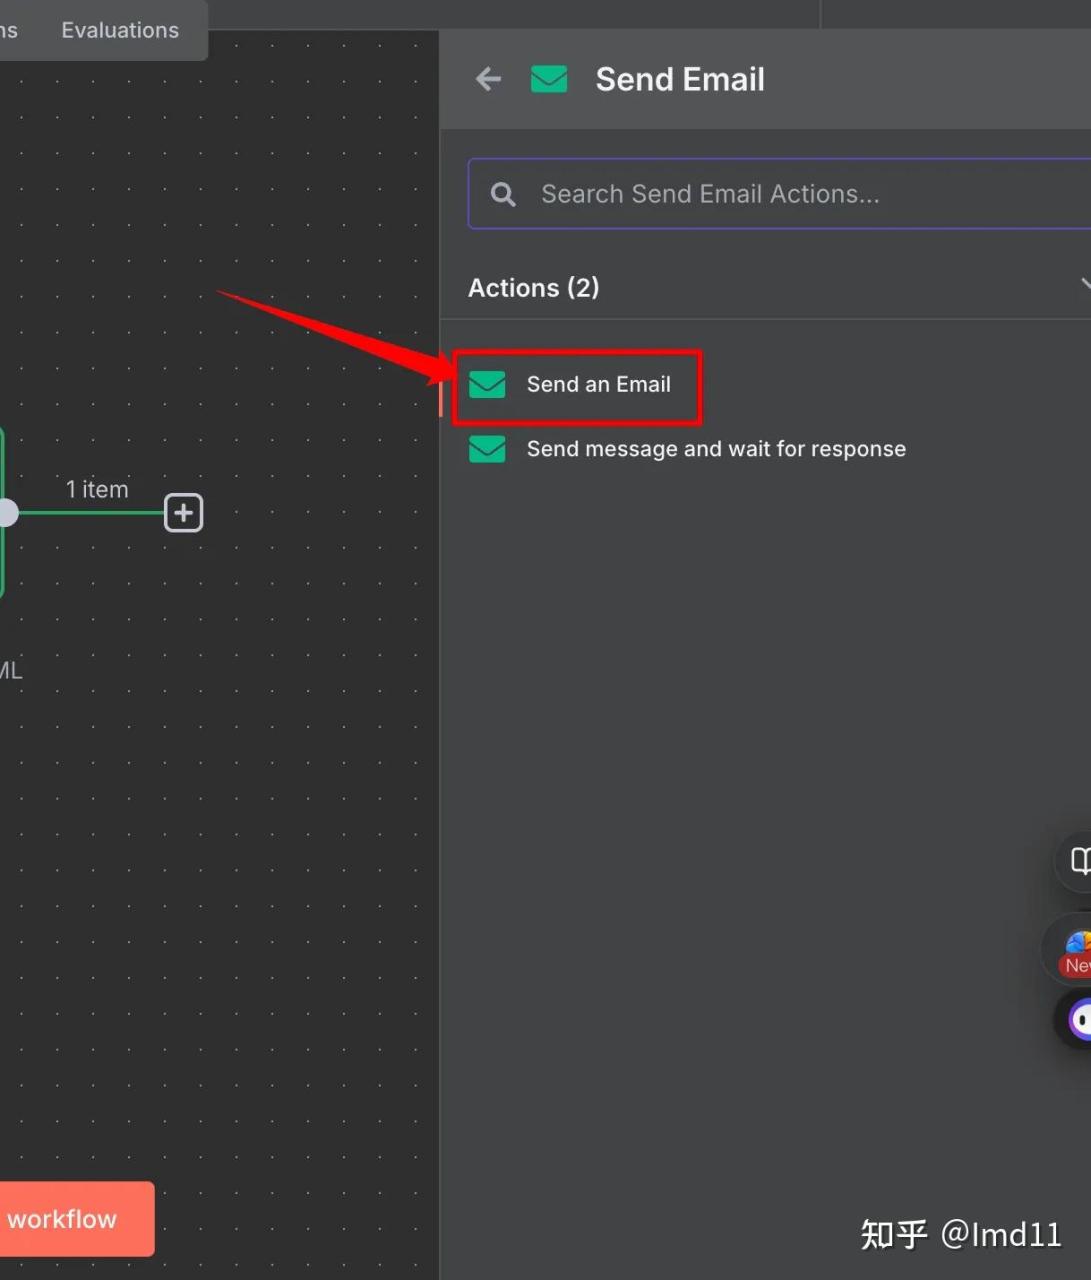Screen dimensions: 1091x1280
Task: Click the envelope icon beside Send an Email
Action: tap(487, 384)
